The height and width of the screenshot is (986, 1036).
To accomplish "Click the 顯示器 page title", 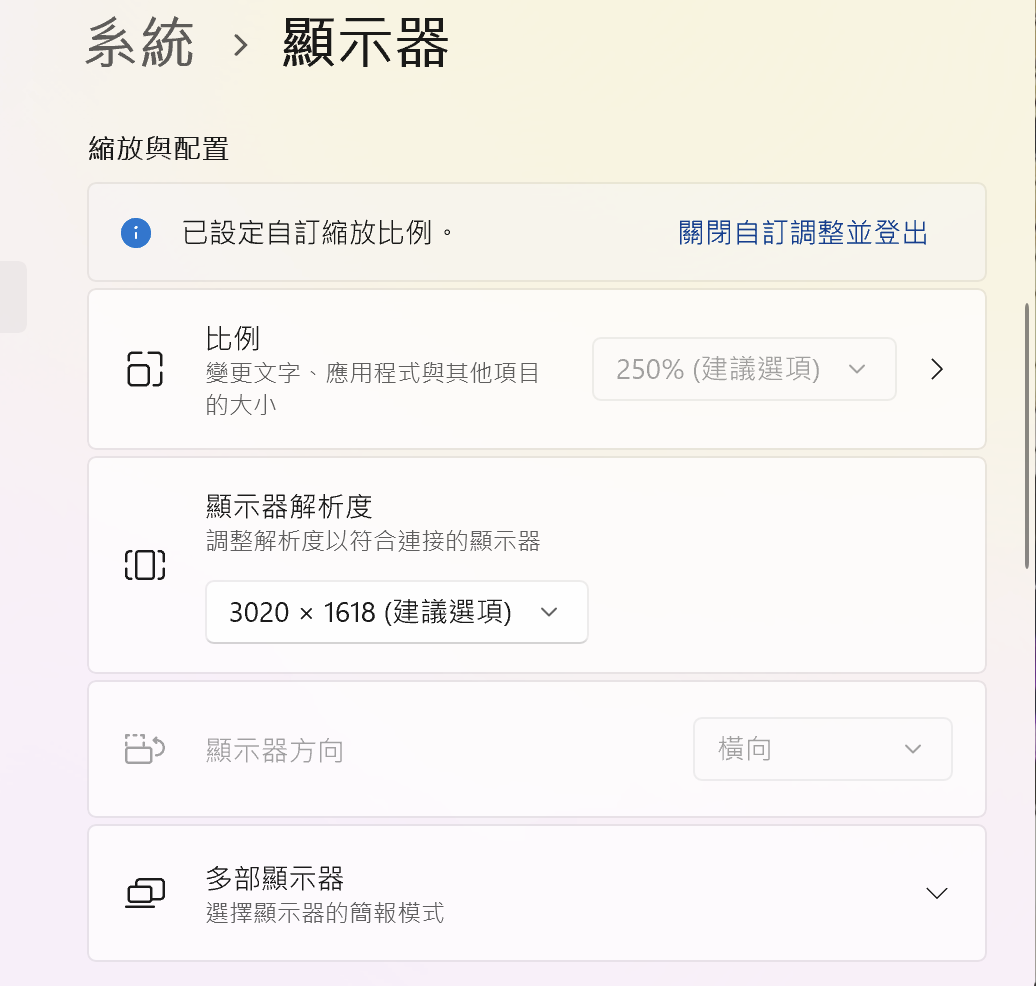I will [366, 45].
